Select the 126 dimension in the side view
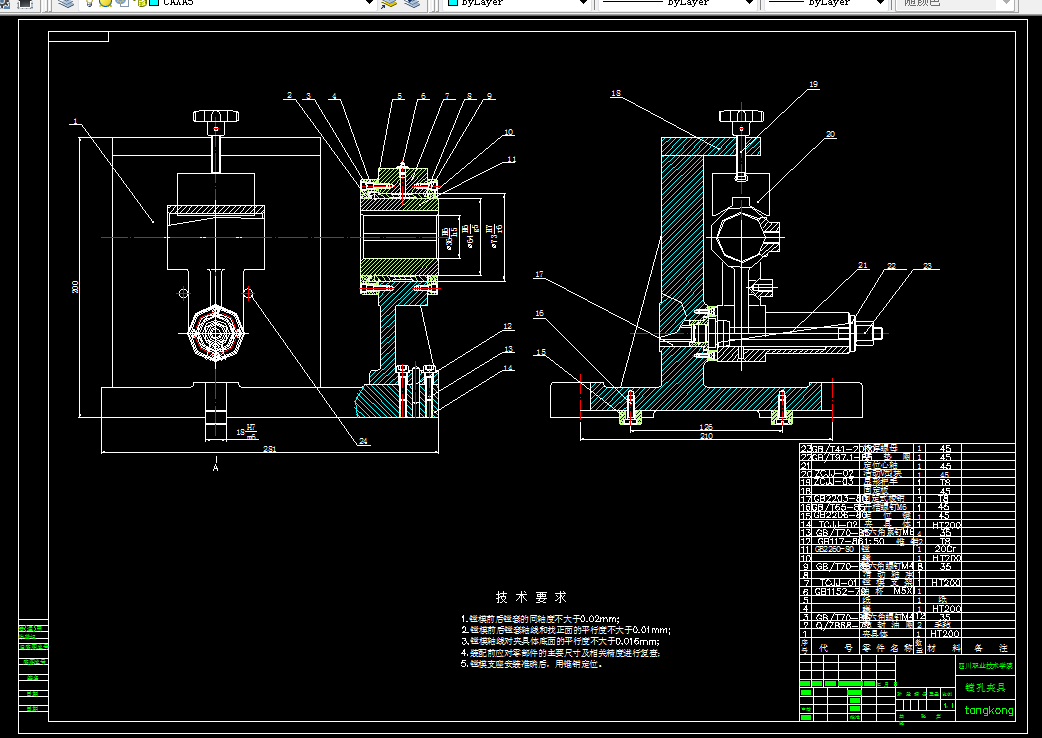 point(706,427)
